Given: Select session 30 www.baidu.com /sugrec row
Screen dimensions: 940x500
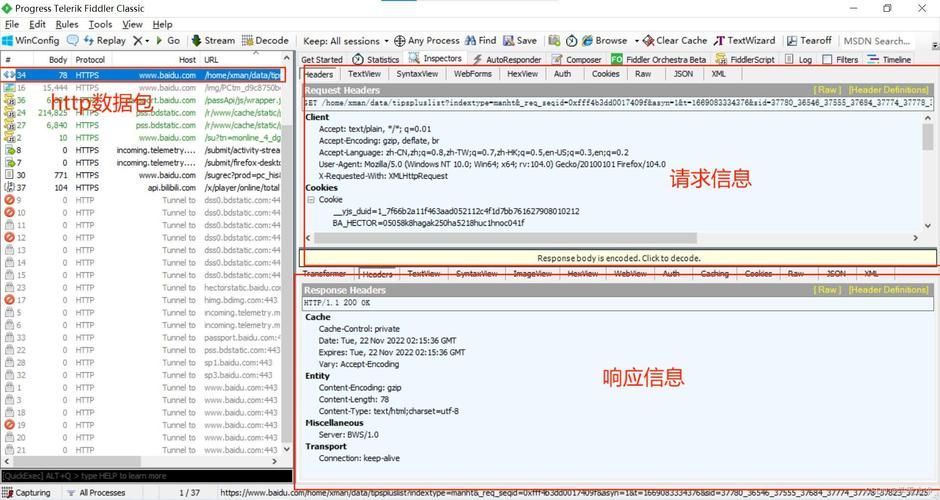Looking at the screenshot, I should click(x=144, y=175).
